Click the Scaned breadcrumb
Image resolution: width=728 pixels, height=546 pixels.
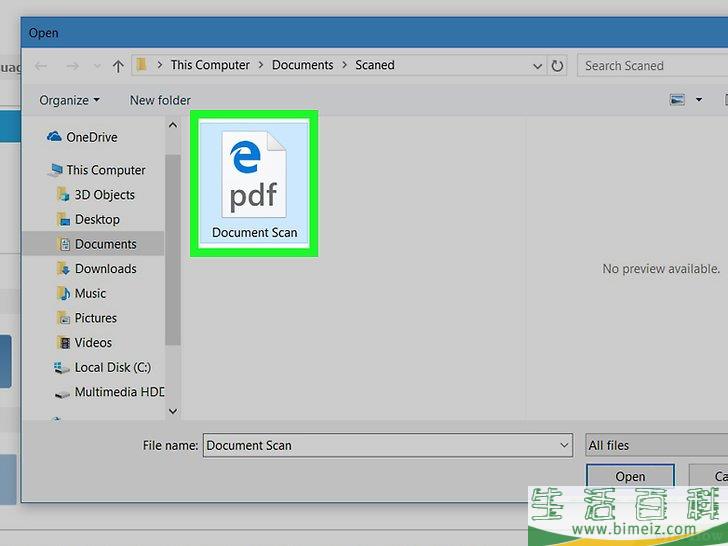(375, 65)
